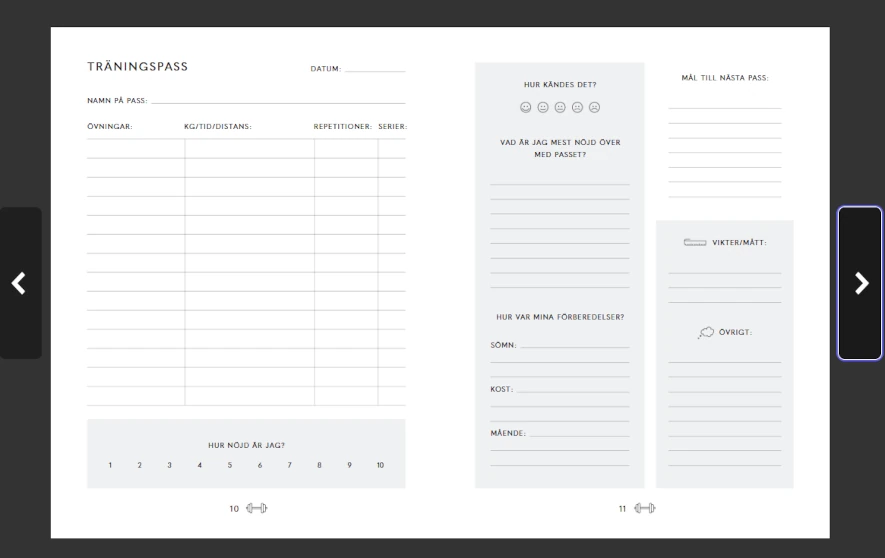Pick the middle neutral face icon
The image size is (885, 558).
[560, 107]
